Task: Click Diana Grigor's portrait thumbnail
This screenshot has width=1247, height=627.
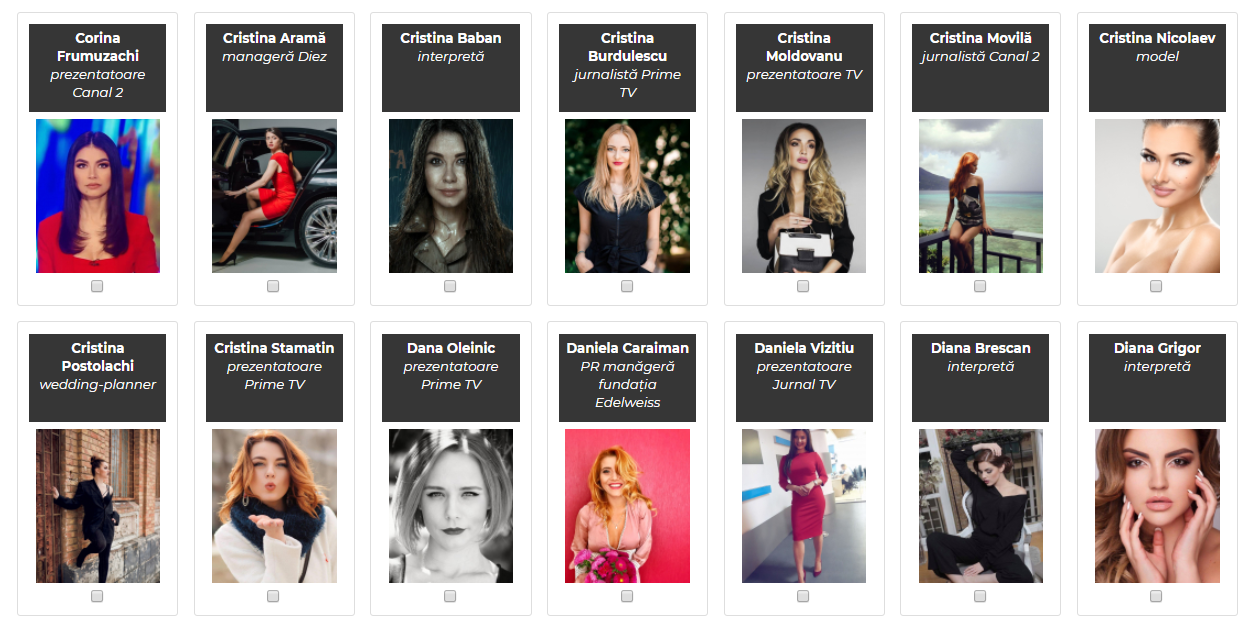Action: coord(1157,506)
